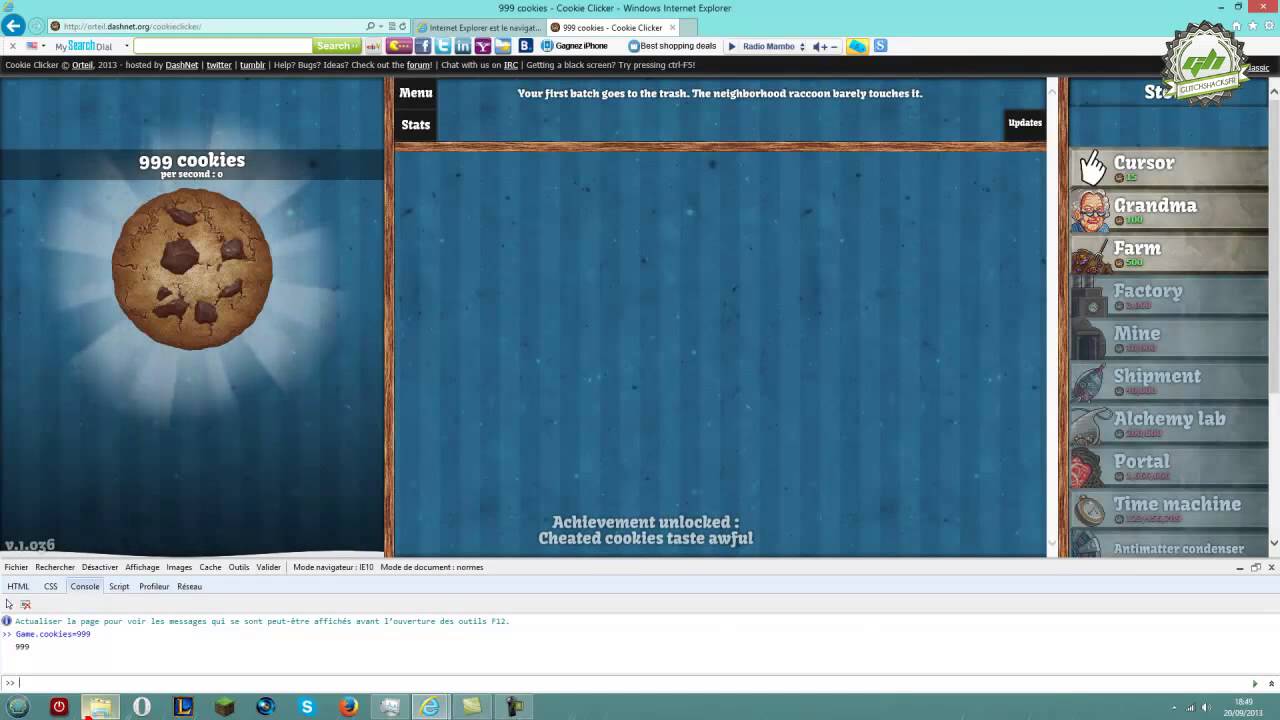1280x720 pixels.
Task: Open the Valider menu
Action: coord(269,567)
